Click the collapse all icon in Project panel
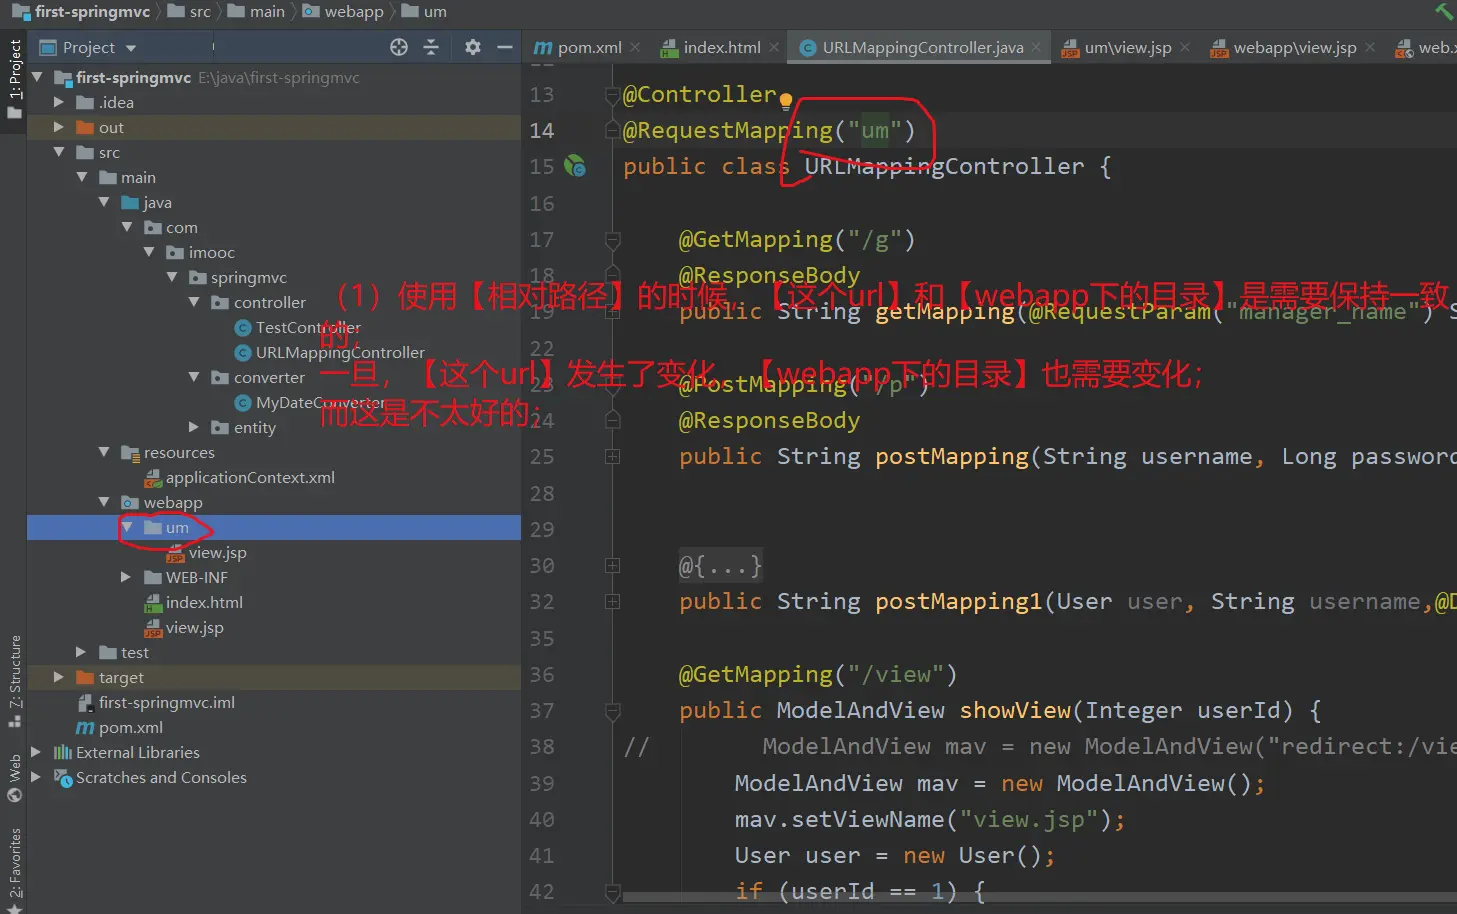This screenshot has width=1457, height=914. (431, 47)
